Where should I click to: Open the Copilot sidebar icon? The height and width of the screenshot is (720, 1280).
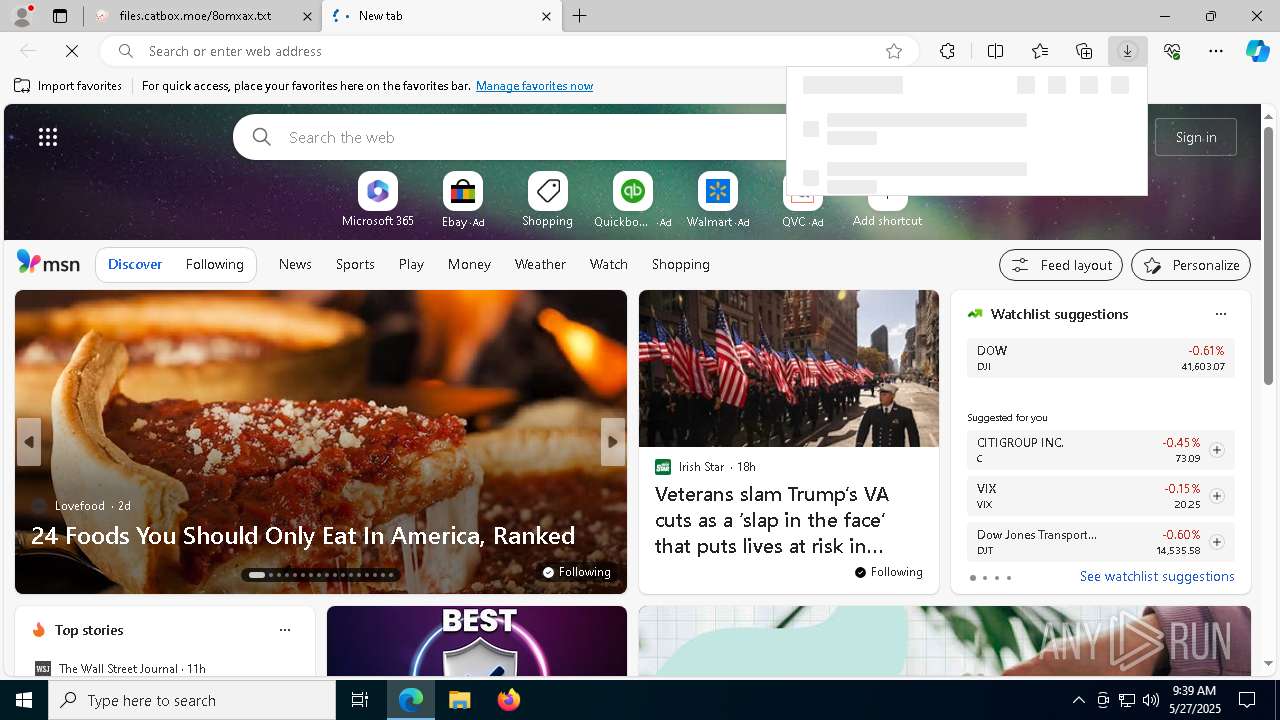1258,51
